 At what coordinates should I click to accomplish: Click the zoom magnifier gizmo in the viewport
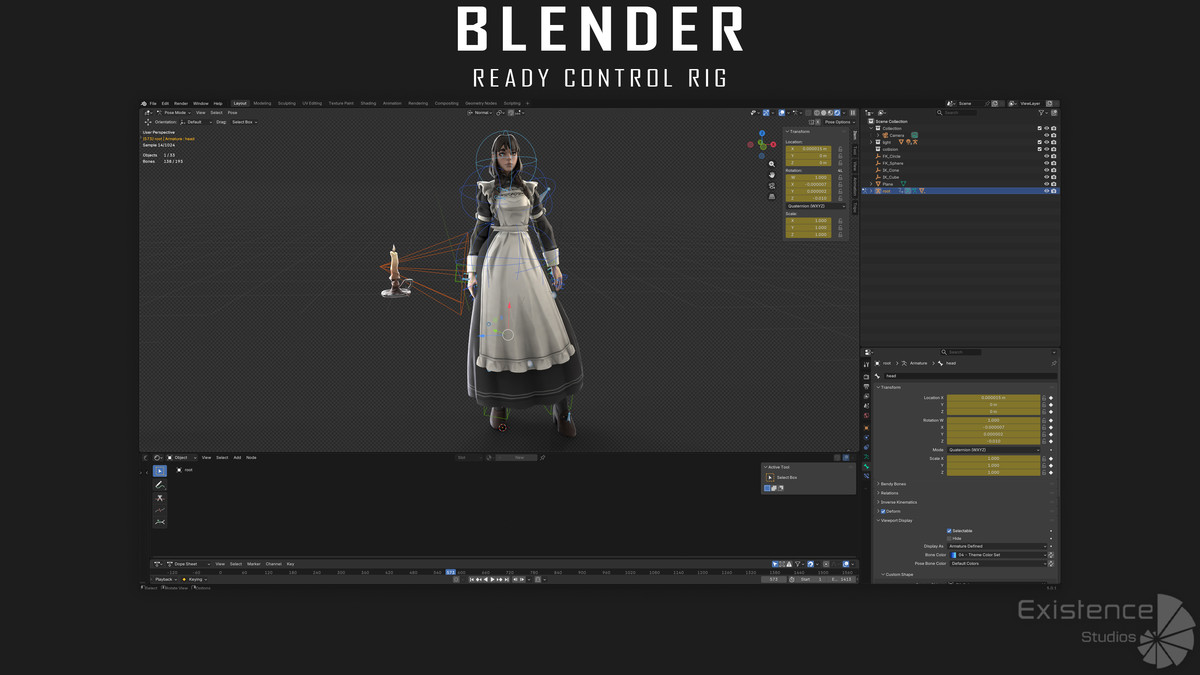(x=772, y=164)
